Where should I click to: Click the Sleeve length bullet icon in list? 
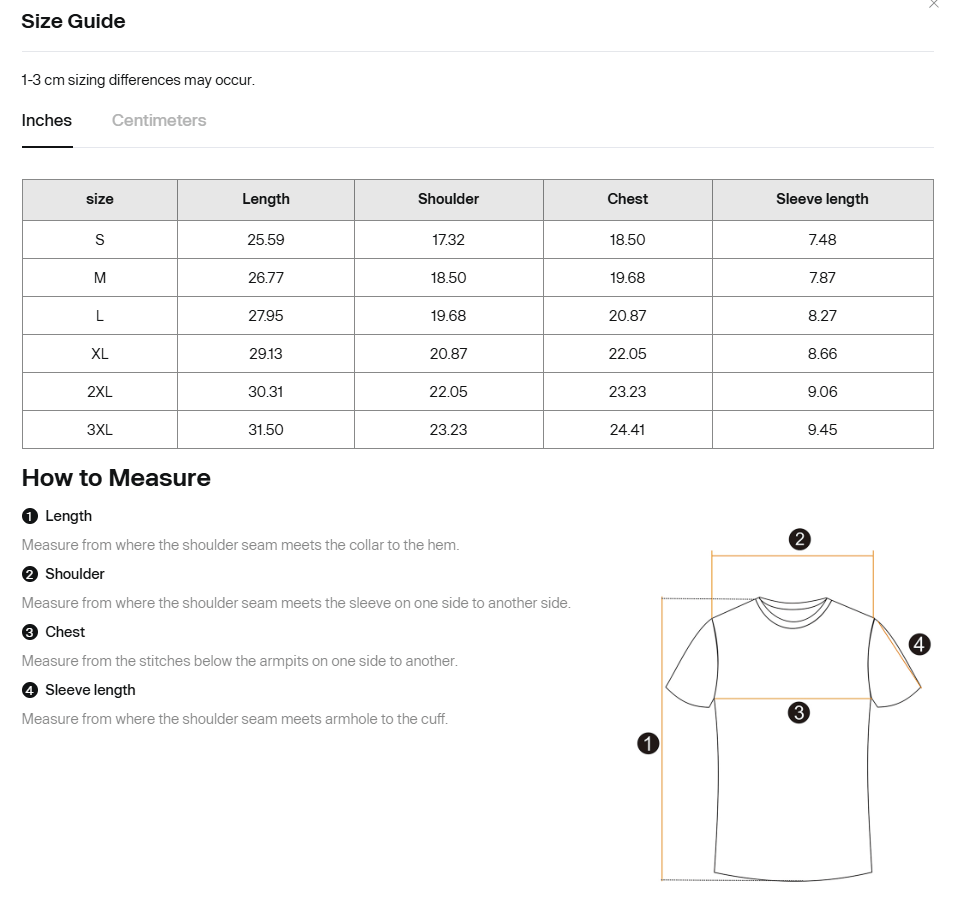(x=30, y=690)
